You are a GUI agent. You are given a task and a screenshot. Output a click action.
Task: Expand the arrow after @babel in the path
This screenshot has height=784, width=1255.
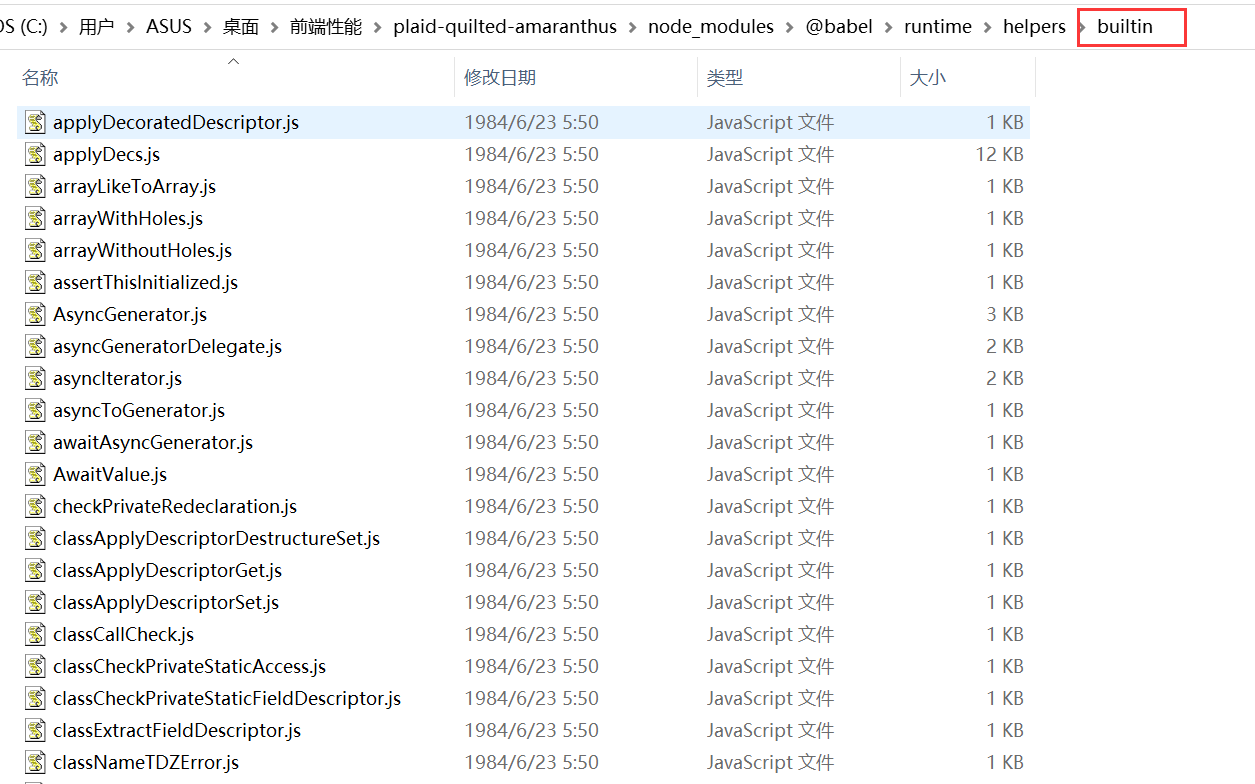(889, 27)
